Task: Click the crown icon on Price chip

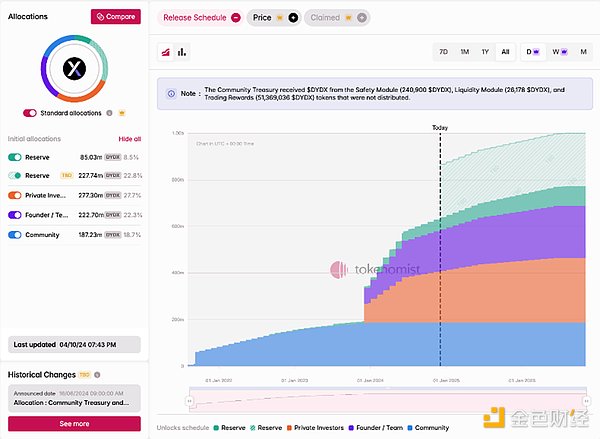Action: tap(280, 18)
